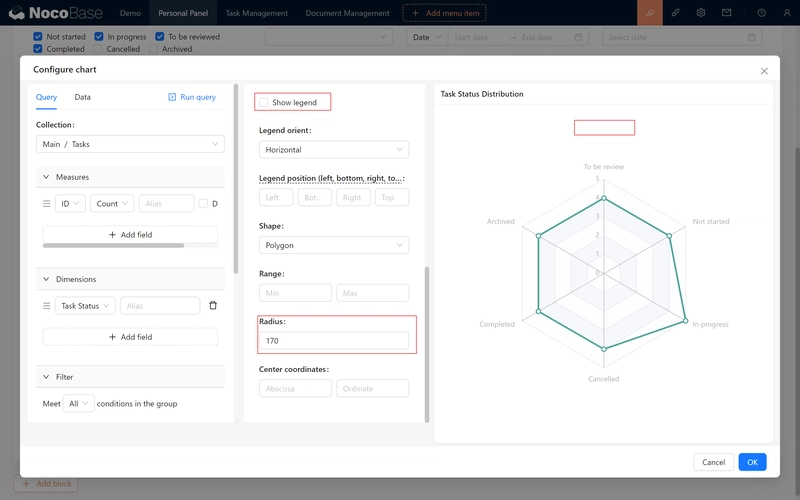Open the Collection Main / Tasks dropdown

tap(130, 144)
